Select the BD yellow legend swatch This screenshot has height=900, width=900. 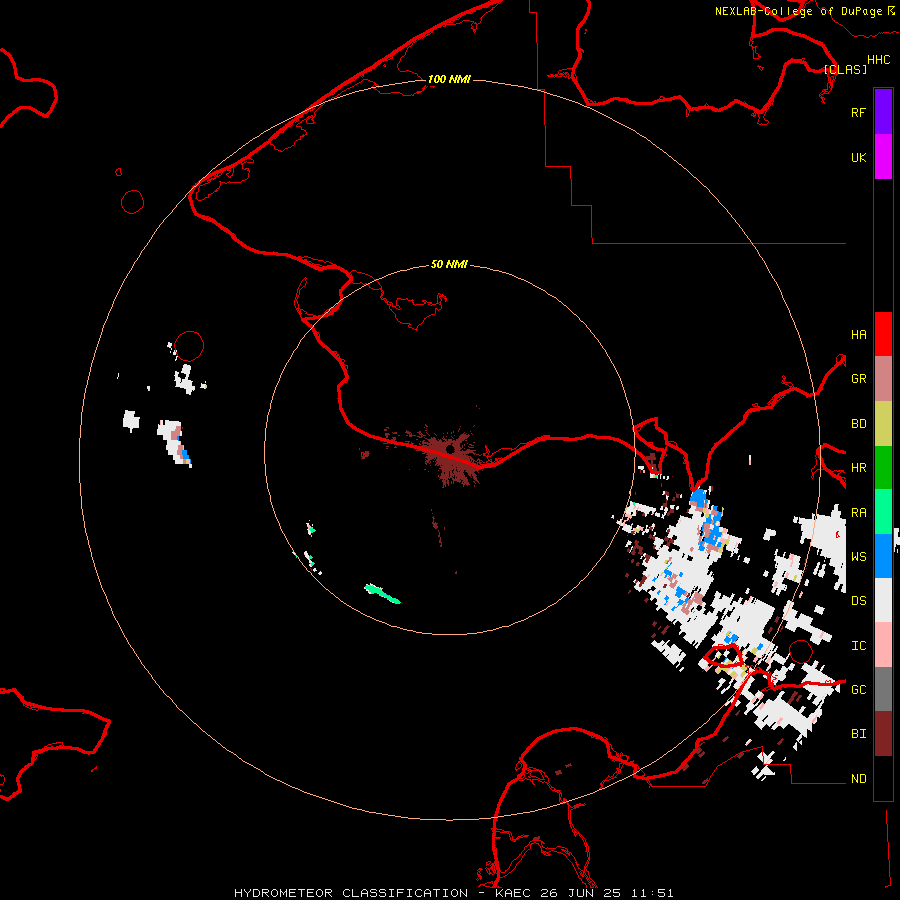coord(883,424)
